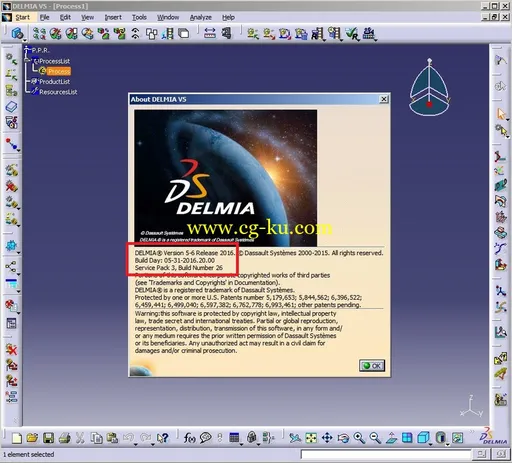Image resolution: width=512 pixels, height=463 pixels.
Task: Click the Print icon
Action: point(65,438)
